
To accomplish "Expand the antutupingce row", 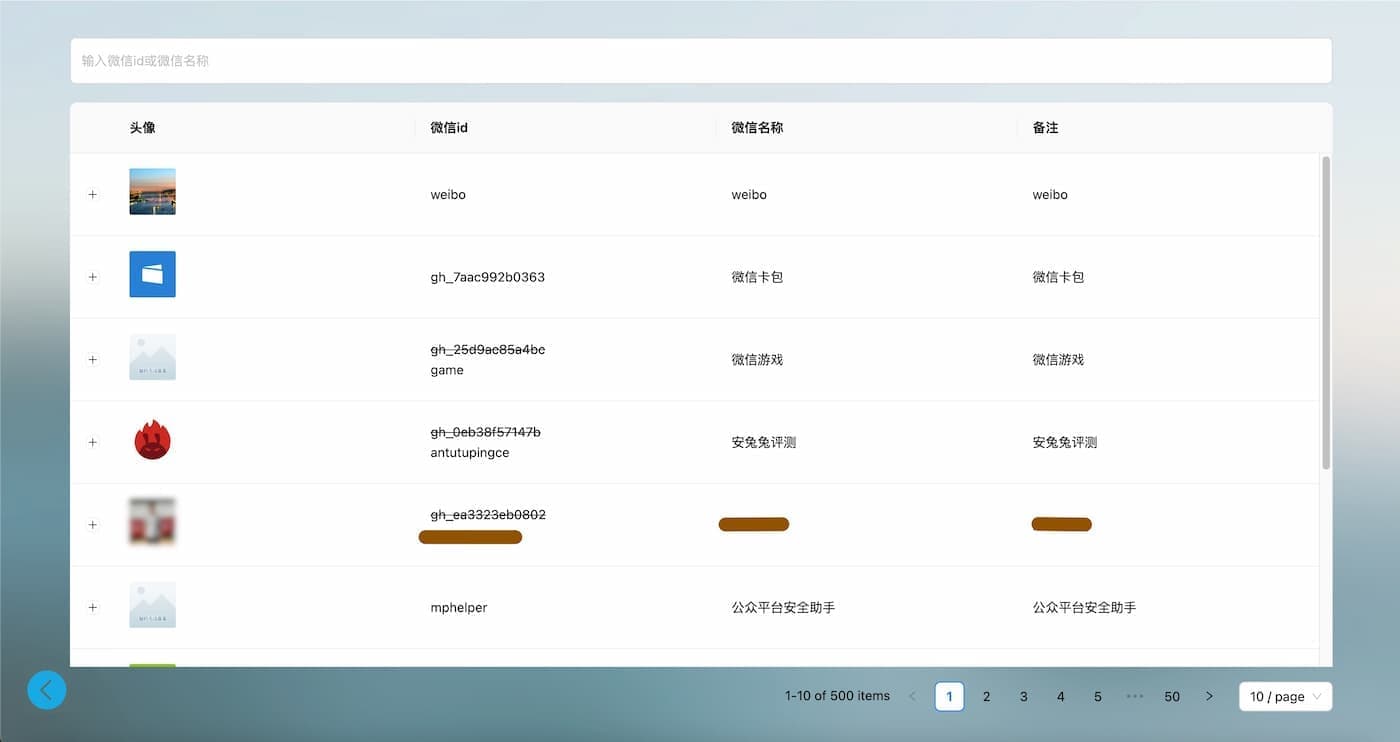I will (93, 442).
